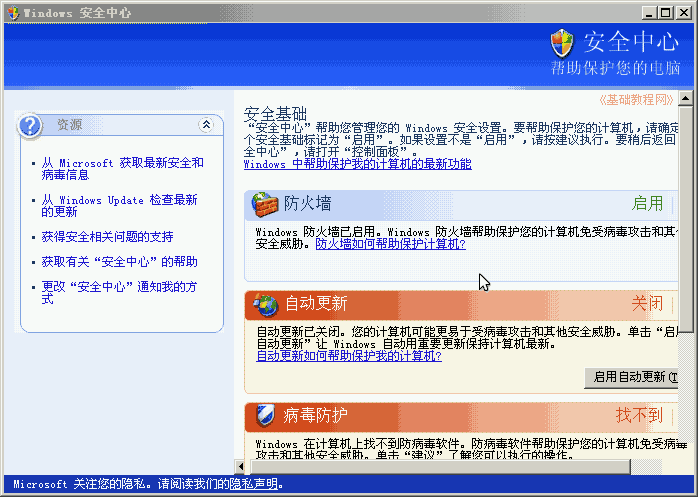Click the 自动更新 globe icon

point(266,305)
